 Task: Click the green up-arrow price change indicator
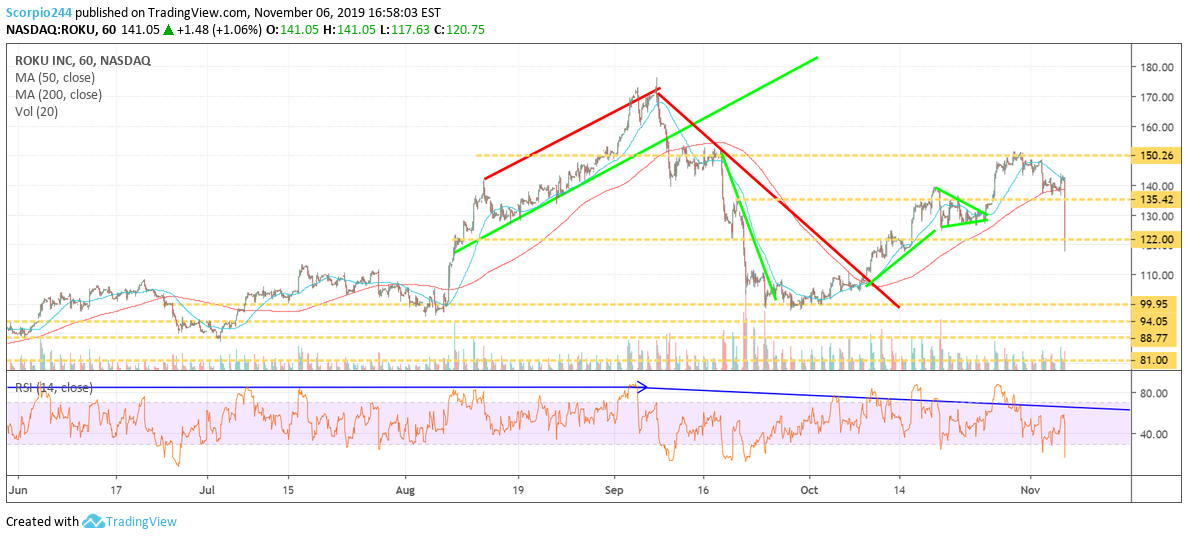click(169, 30)
